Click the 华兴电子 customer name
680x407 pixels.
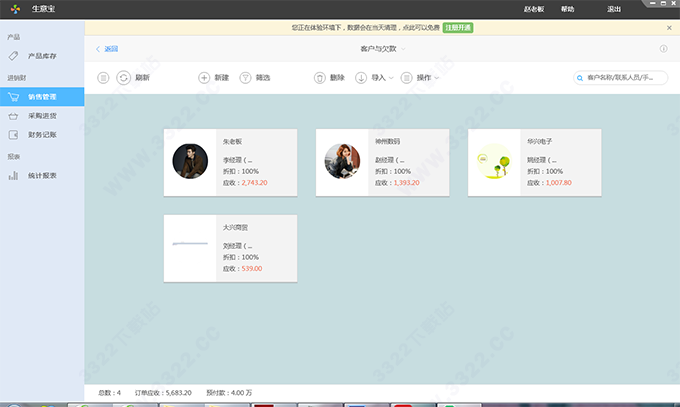pyautogui.click(x=539, y=141)
